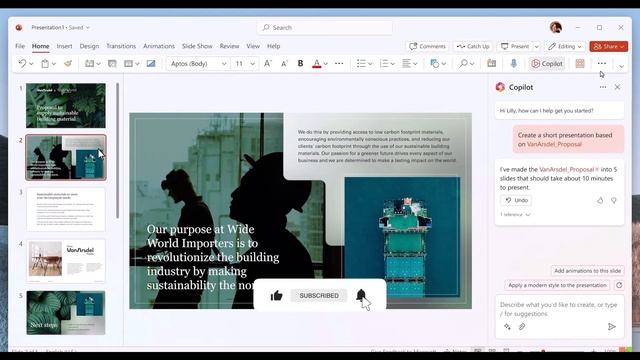Open the Paste options dropdown arrow
Viewport: 640px width, 360px height.
54,64
